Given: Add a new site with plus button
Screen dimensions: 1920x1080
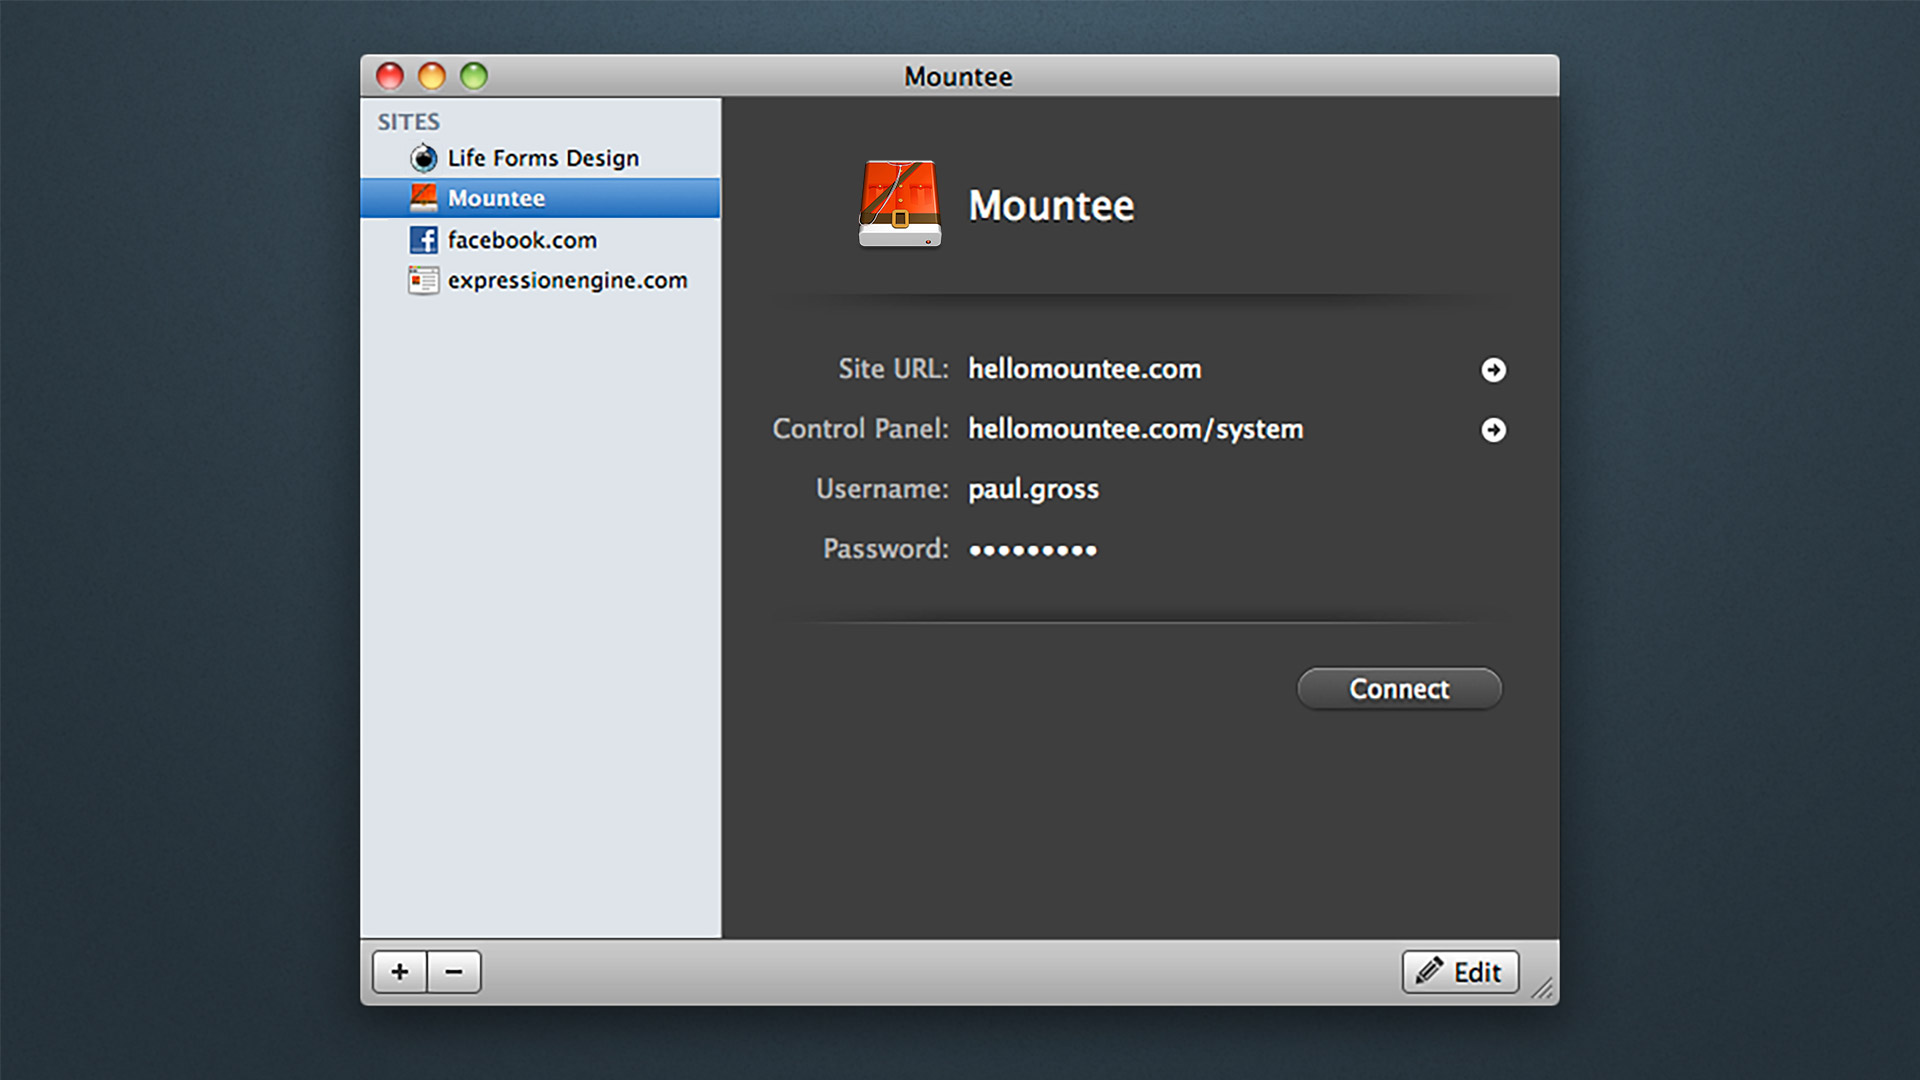Looking at the screenshot, I should [x=400, y=972].
